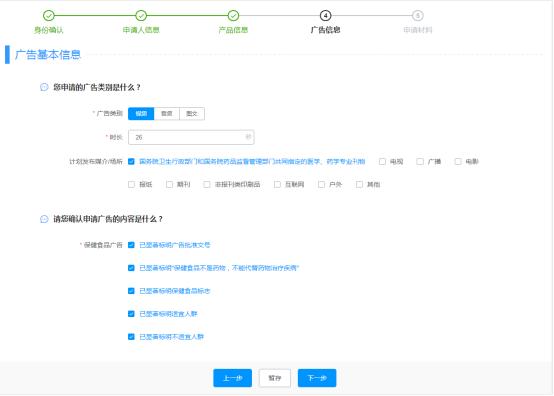Uncheck 已显著标明适宜人群 checkbox
The height and width of the screenshot is (396, 554).
coord(131,314)
